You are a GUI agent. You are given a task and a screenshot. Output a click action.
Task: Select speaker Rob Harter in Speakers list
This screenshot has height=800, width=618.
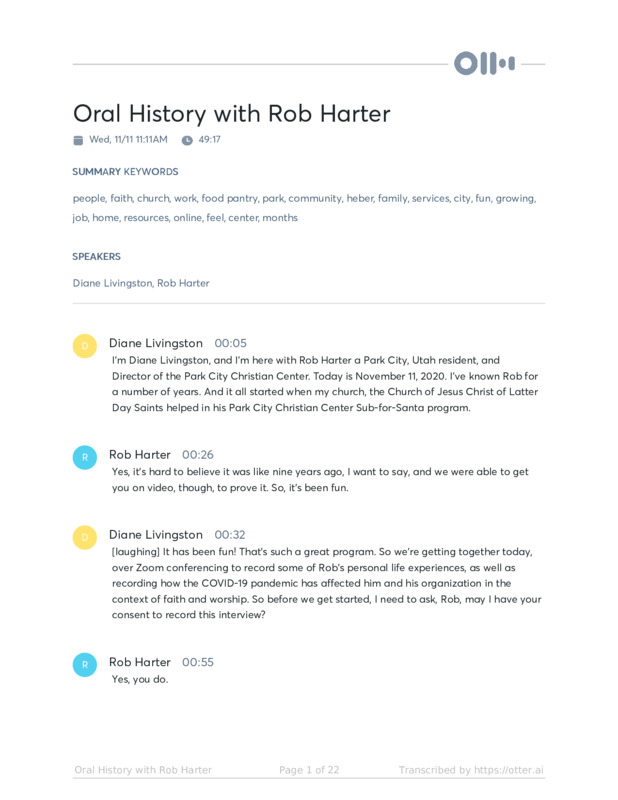tap(183, 283)
